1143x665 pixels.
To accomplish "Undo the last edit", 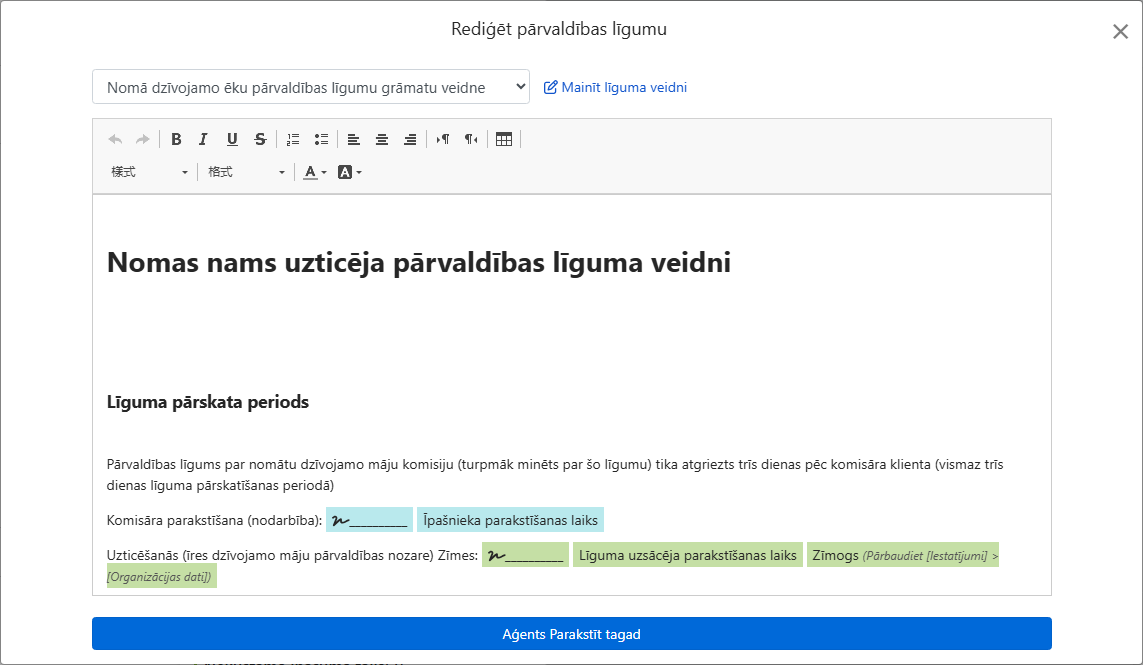I will (115, 139).
